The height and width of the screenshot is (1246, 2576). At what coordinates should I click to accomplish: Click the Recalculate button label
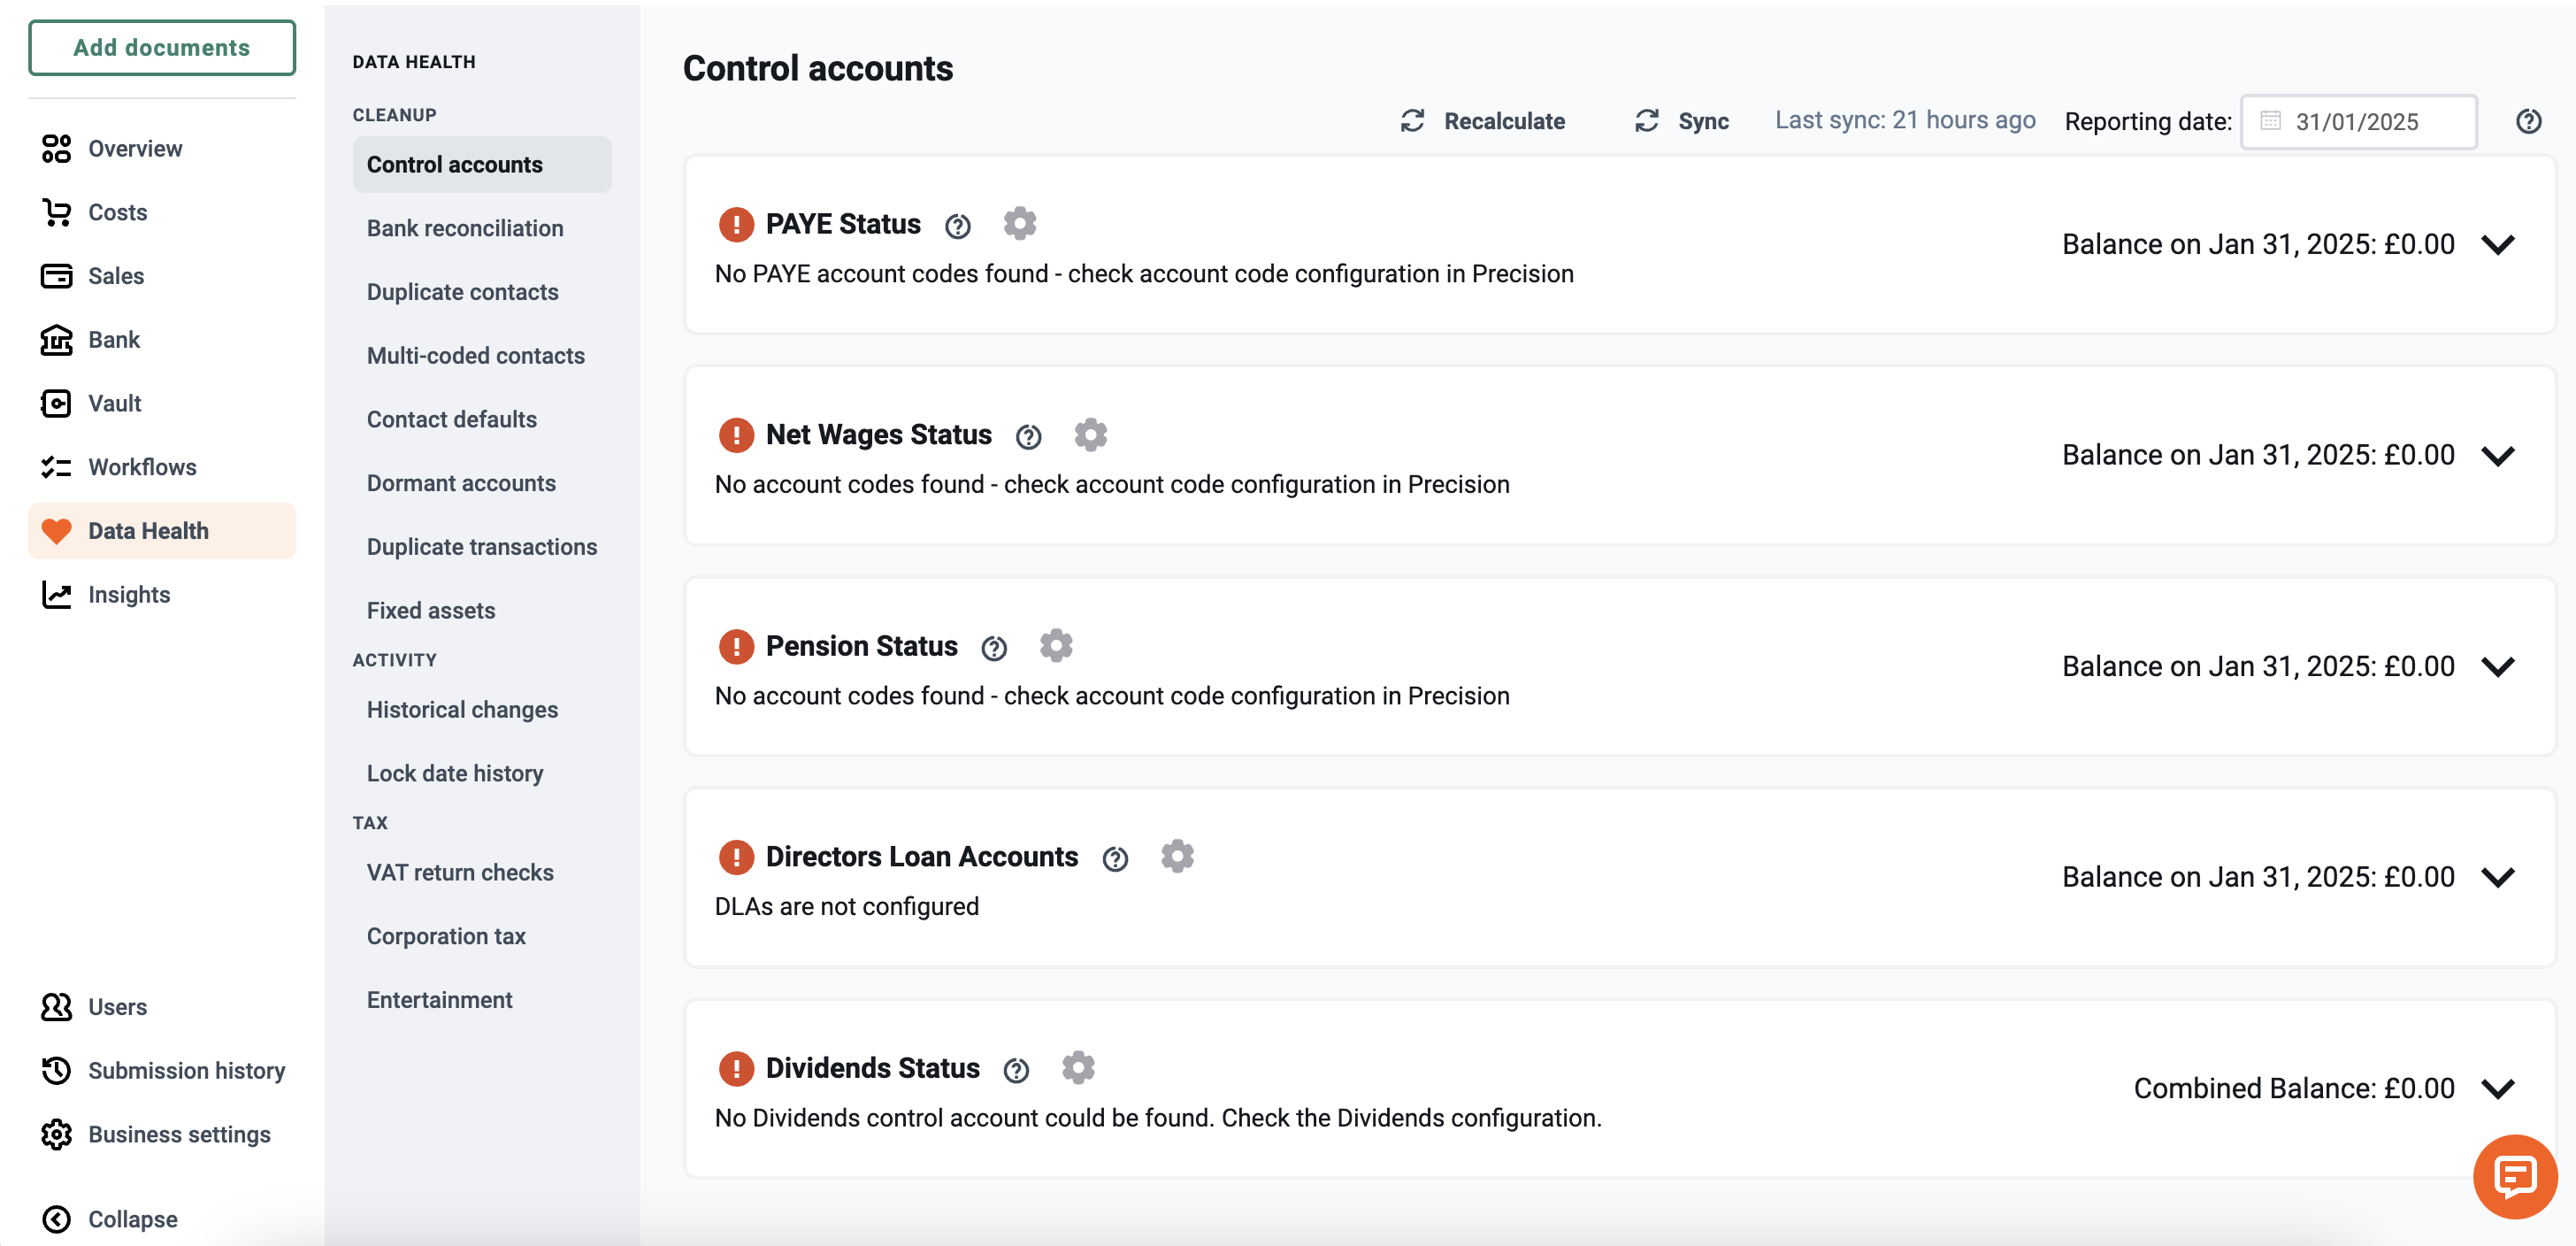click(1504, 121)
